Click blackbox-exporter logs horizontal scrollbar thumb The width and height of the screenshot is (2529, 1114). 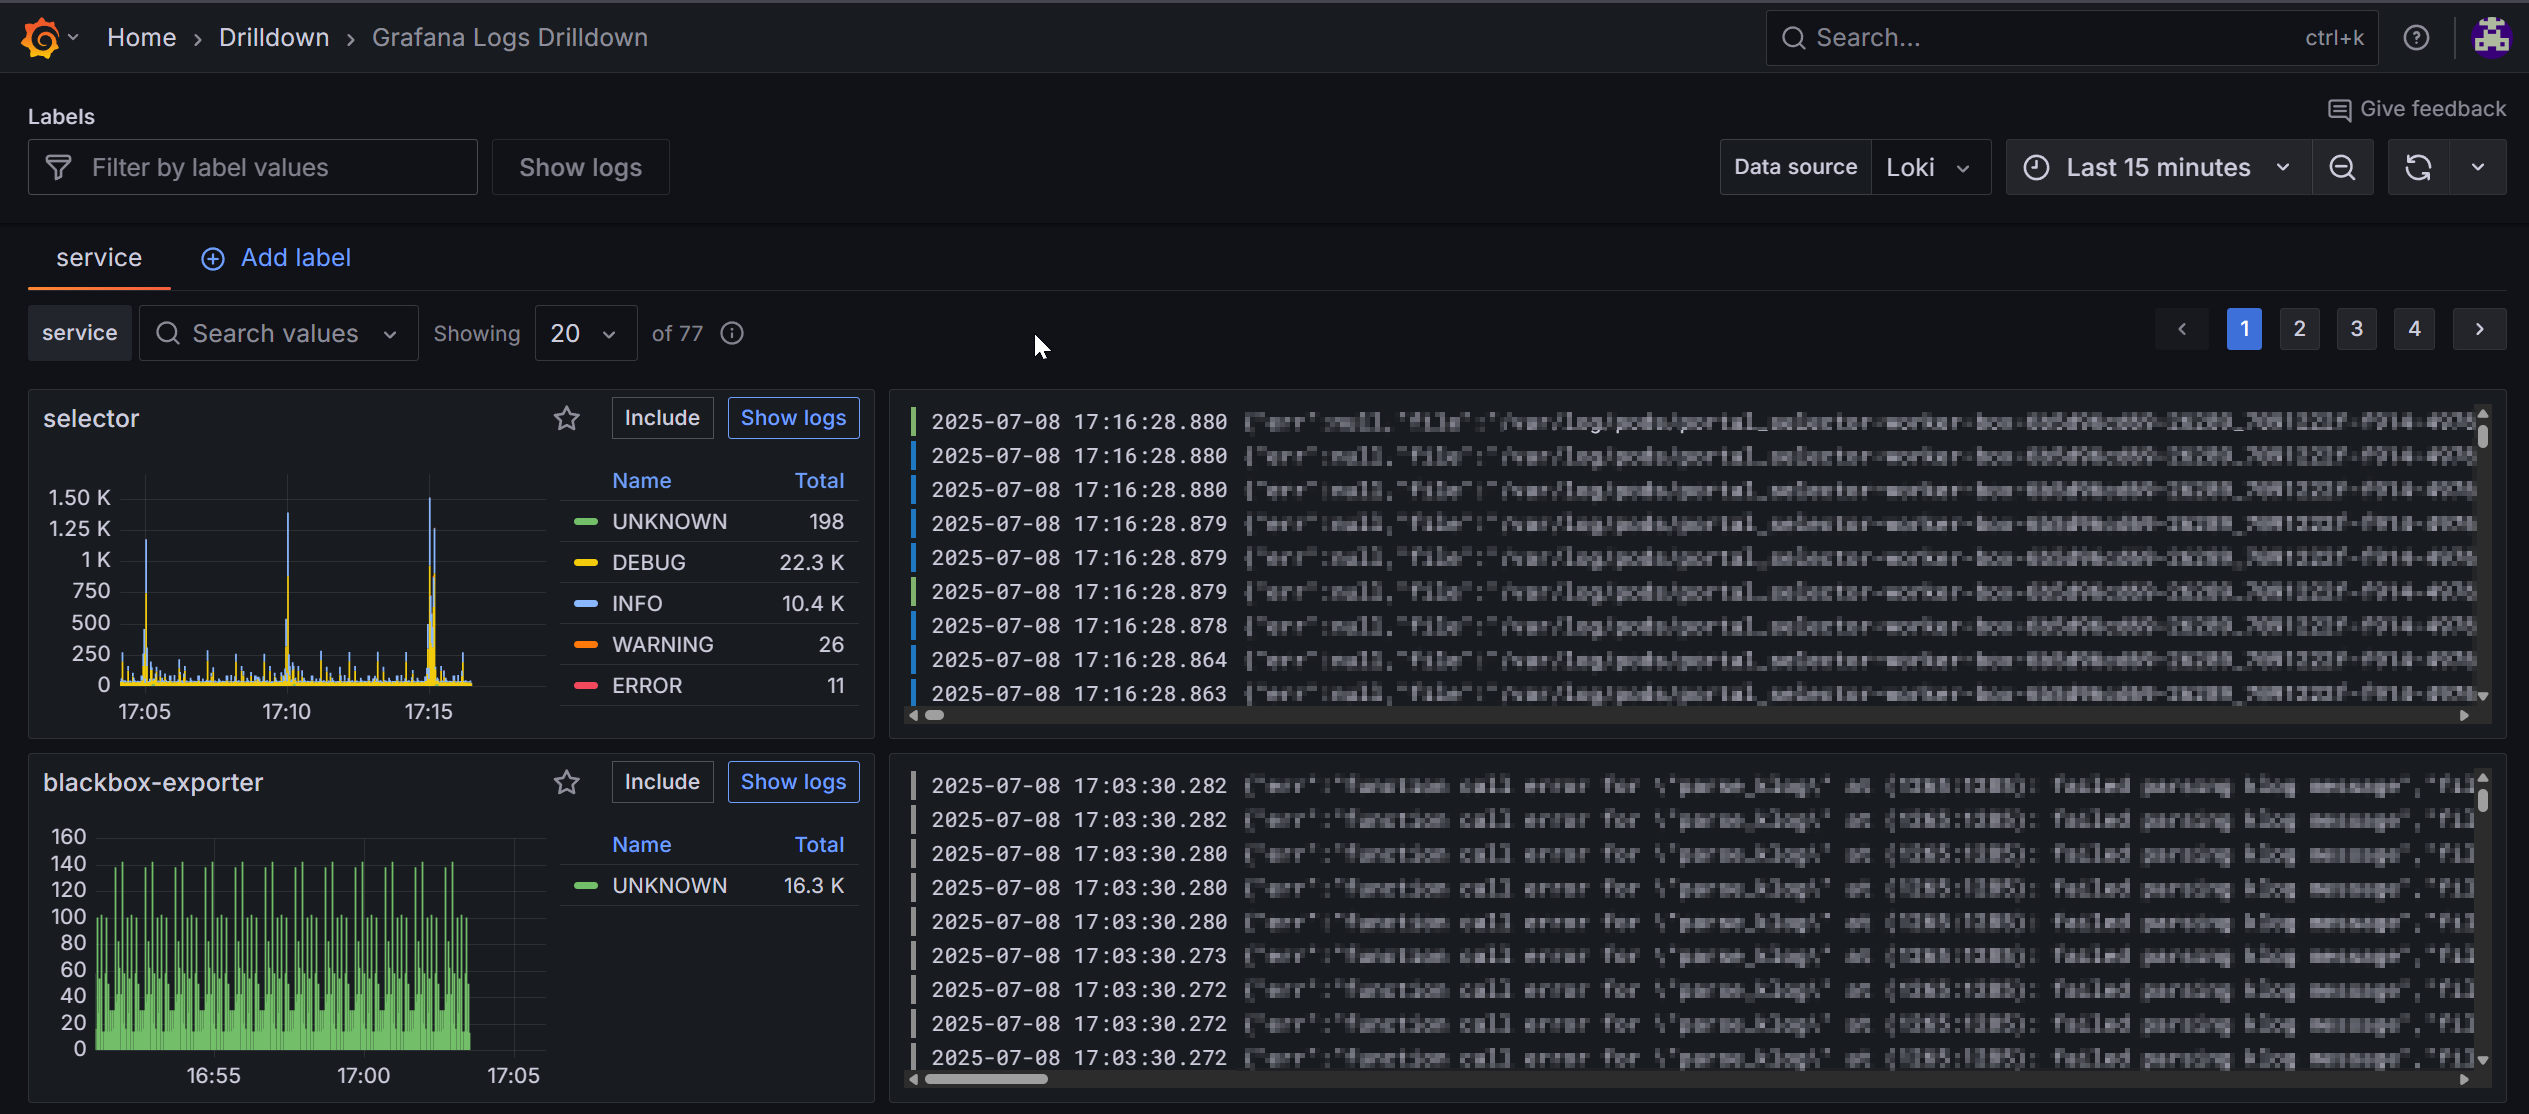(x=985, y=1079)
